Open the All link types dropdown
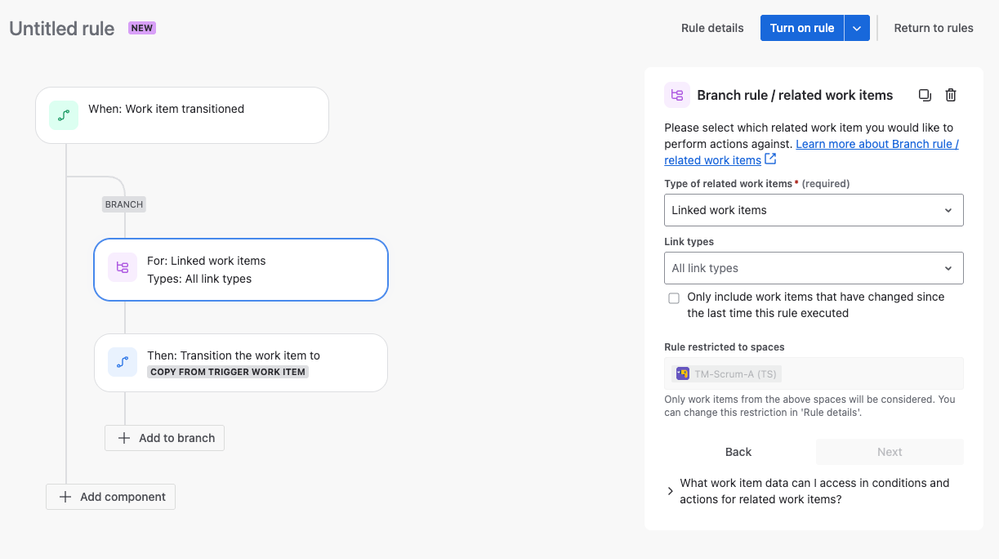 [x=814, y=268]
